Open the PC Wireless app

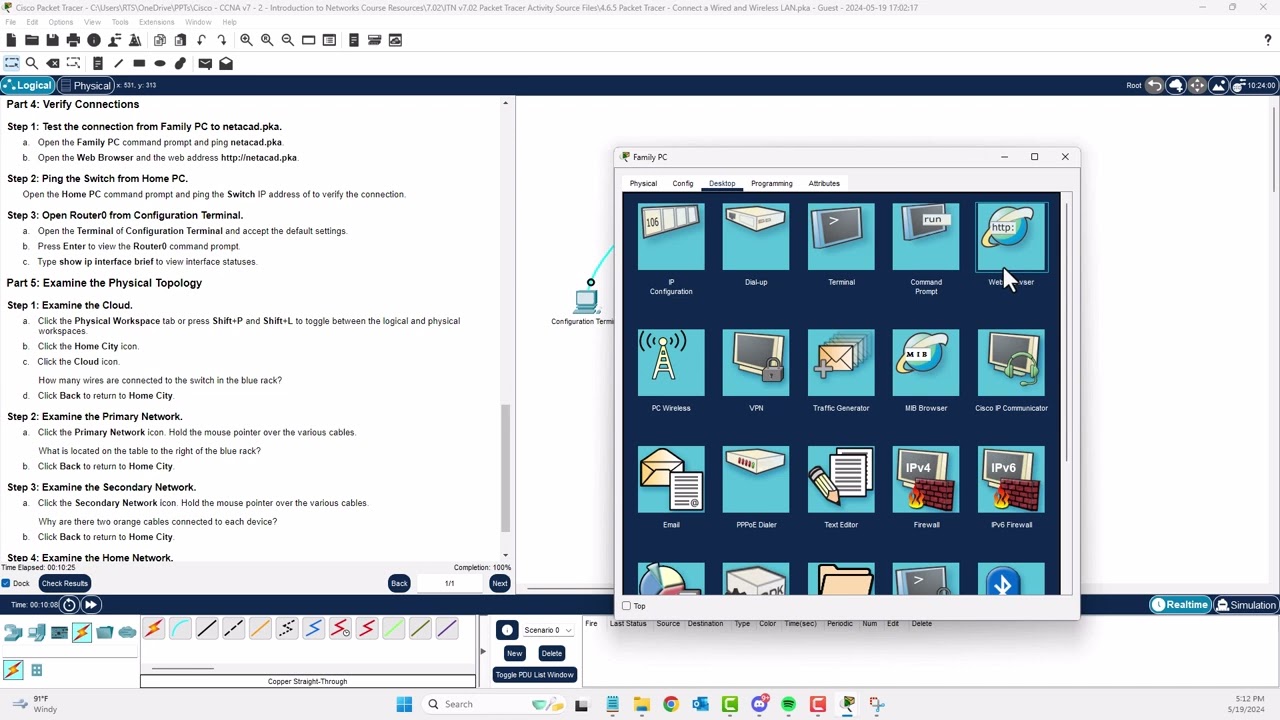(x=671, y=363)
